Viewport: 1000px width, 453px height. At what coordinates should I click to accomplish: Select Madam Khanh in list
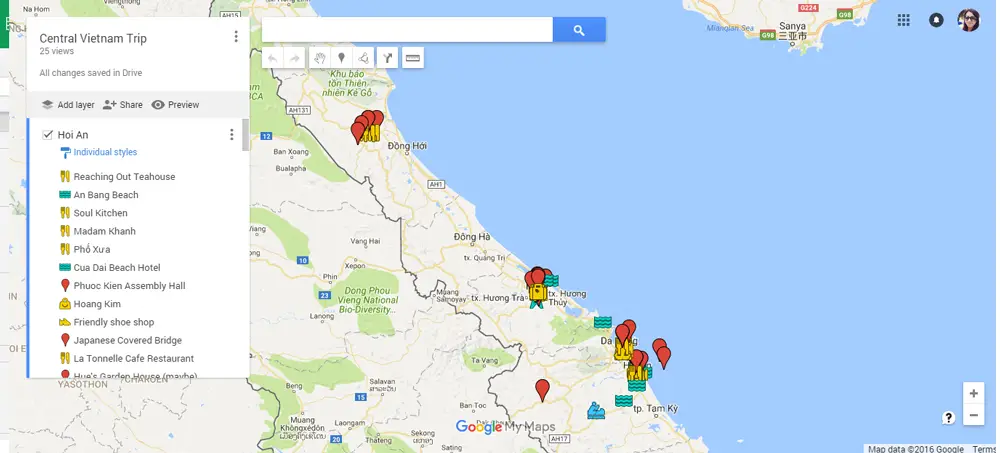click(x=105, y=232)
